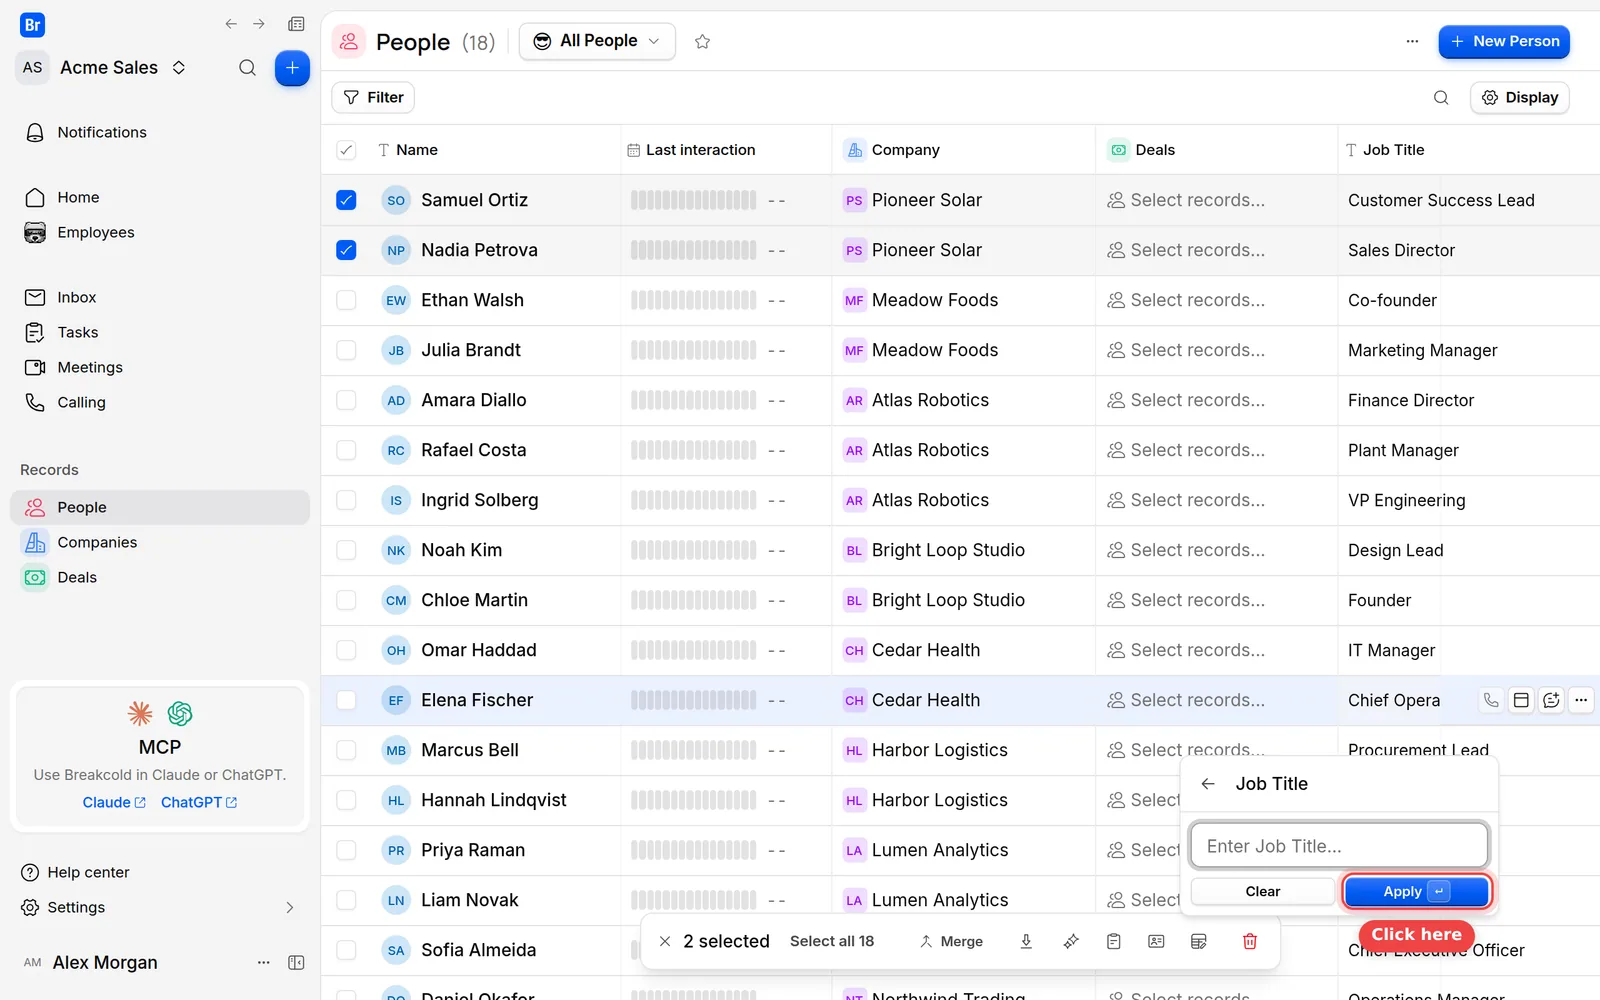
Task: Expand the Settings chevron in the sidebar
Action: click(x=290, y=907)
